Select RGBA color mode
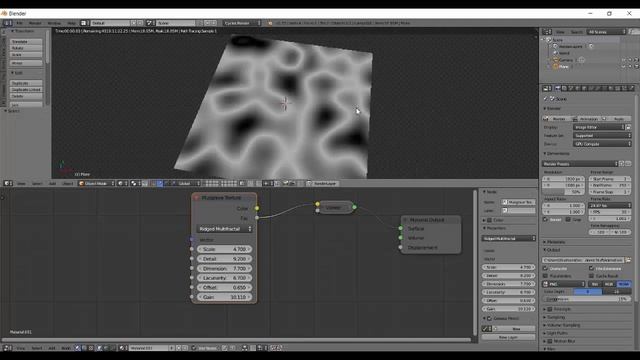This screenshot has height=360, width=640. pos(624,284)
